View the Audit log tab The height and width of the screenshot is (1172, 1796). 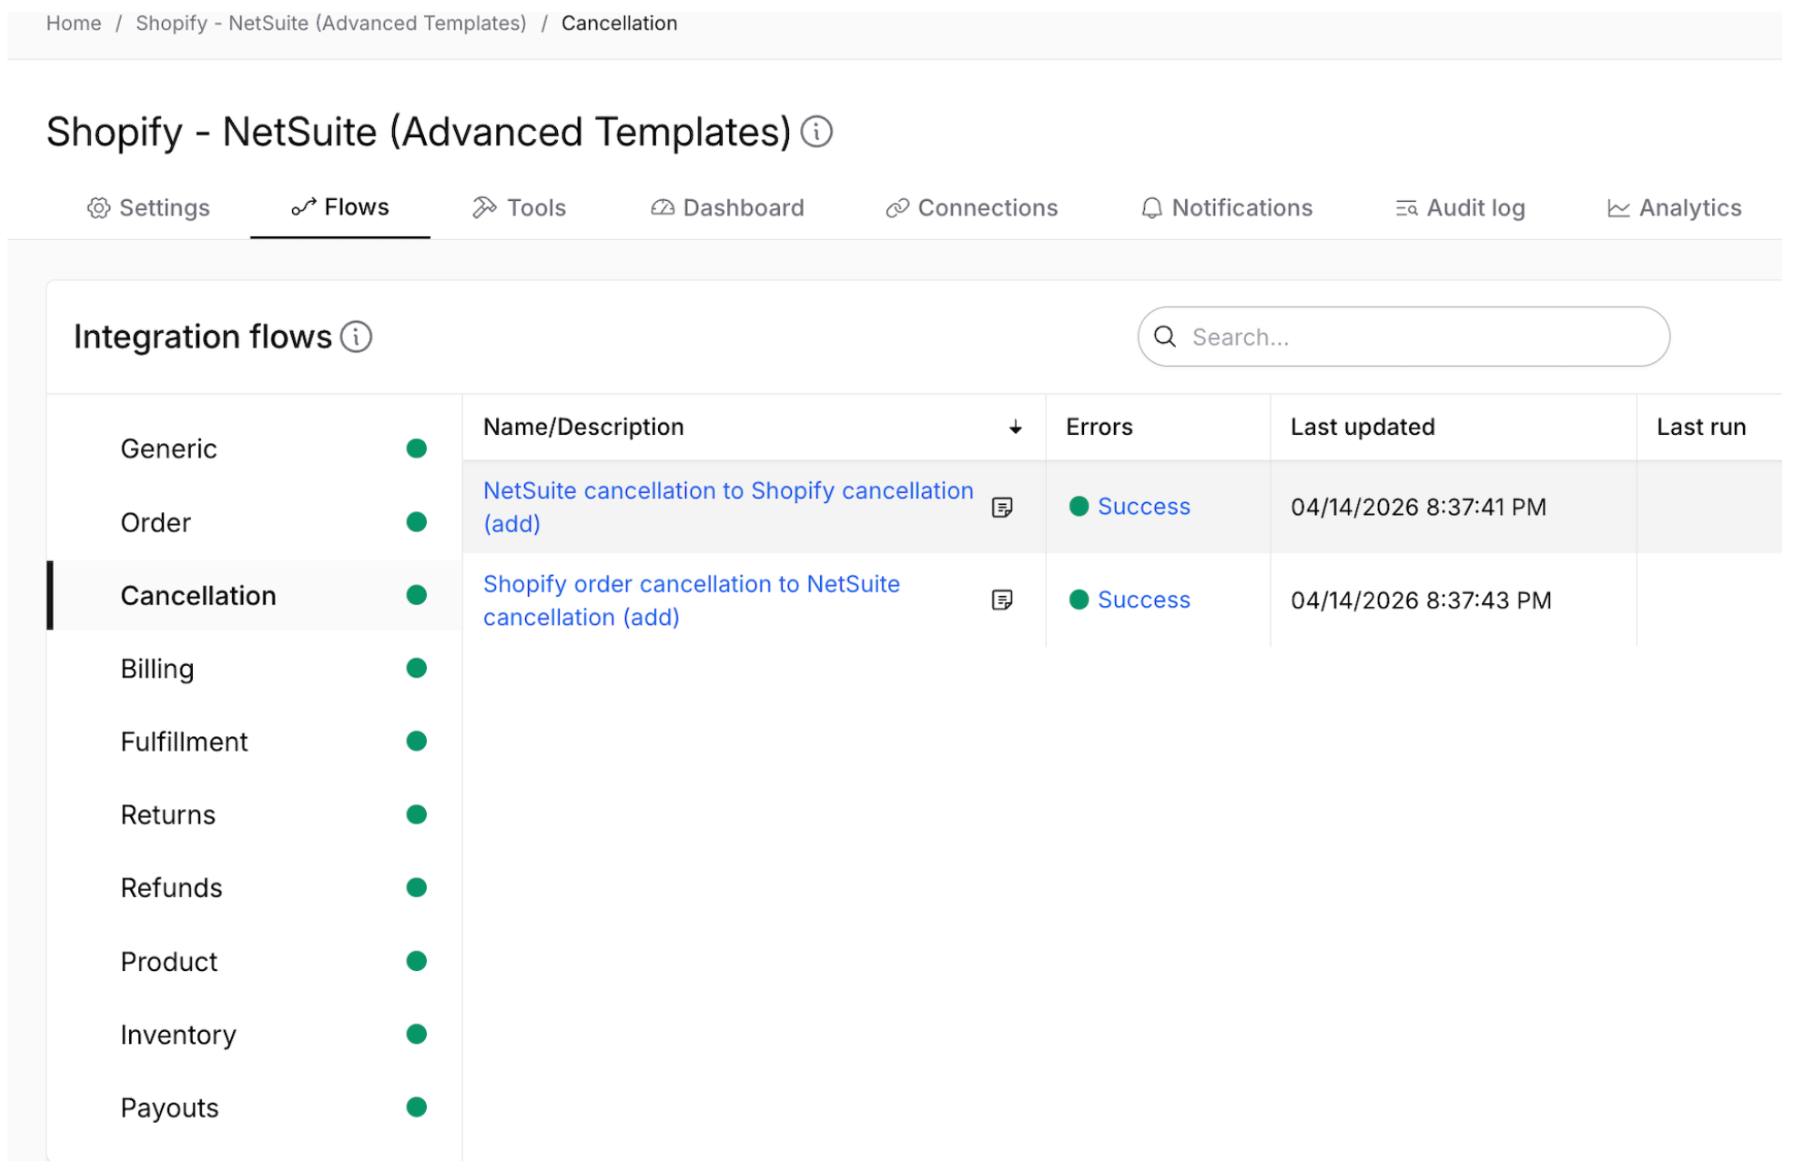1460,208
